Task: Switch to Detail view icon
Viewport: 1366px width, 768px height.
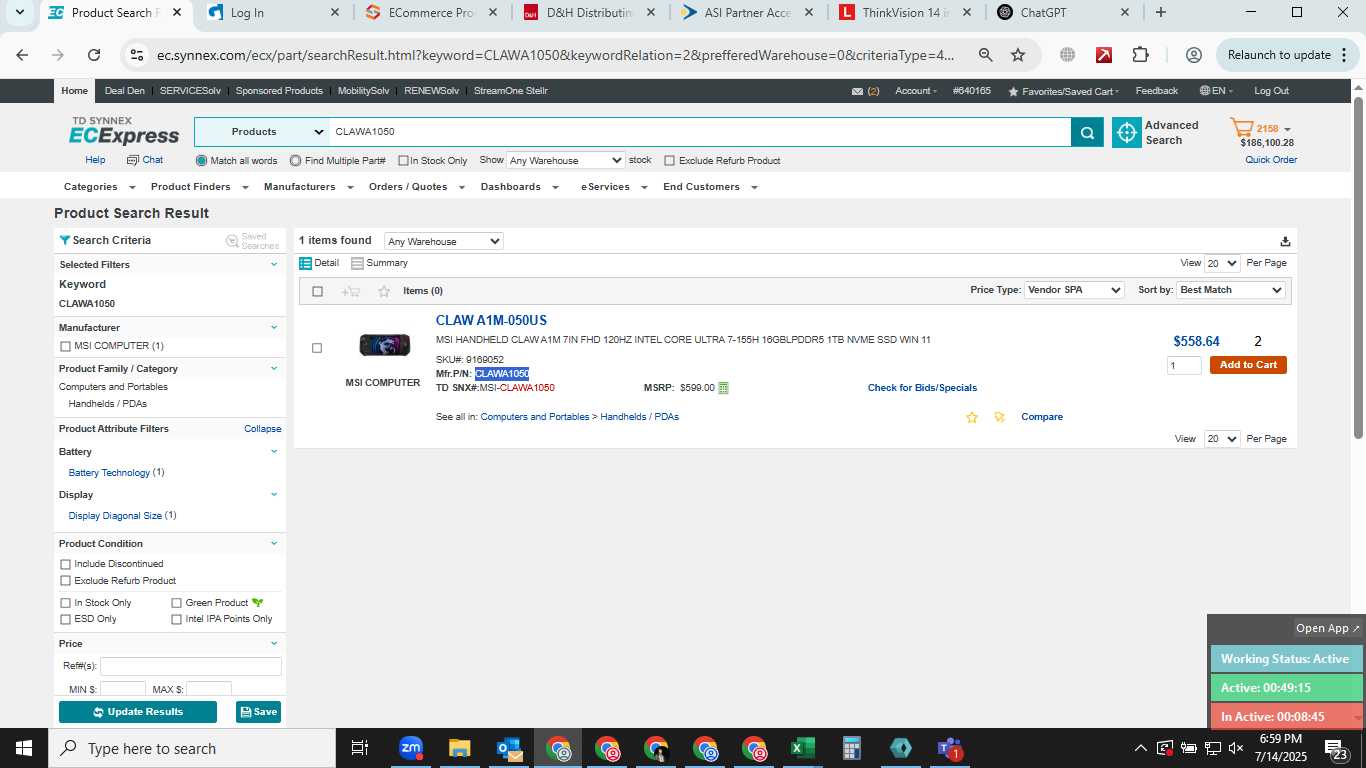Action: pyautogui.click(x=306, y=263)
